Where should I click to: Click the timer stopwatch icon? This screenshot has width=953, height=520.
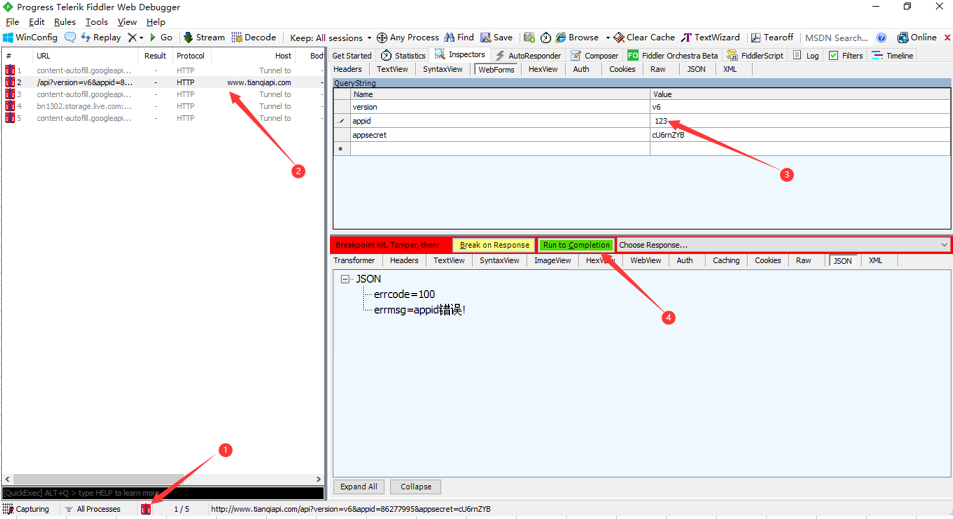click(x=546, y=38)
